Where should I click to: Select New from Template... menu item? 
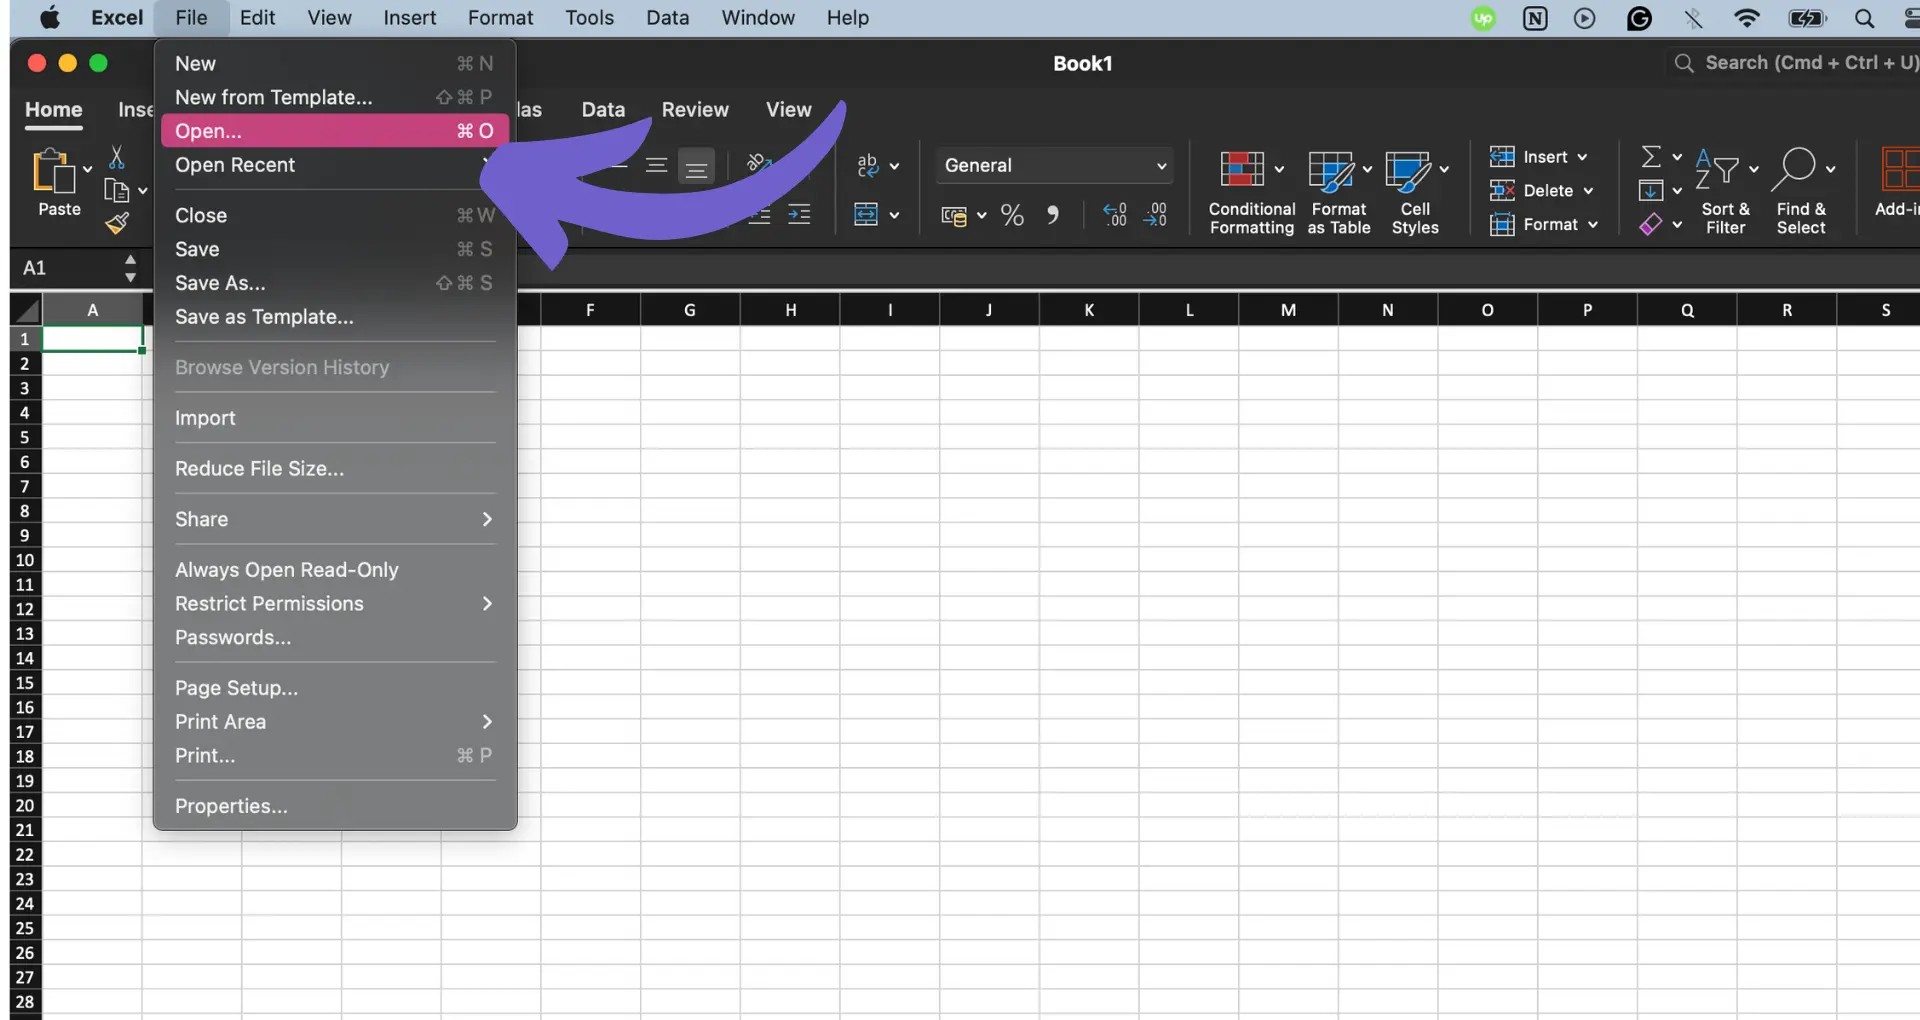(x=335, y=97)
